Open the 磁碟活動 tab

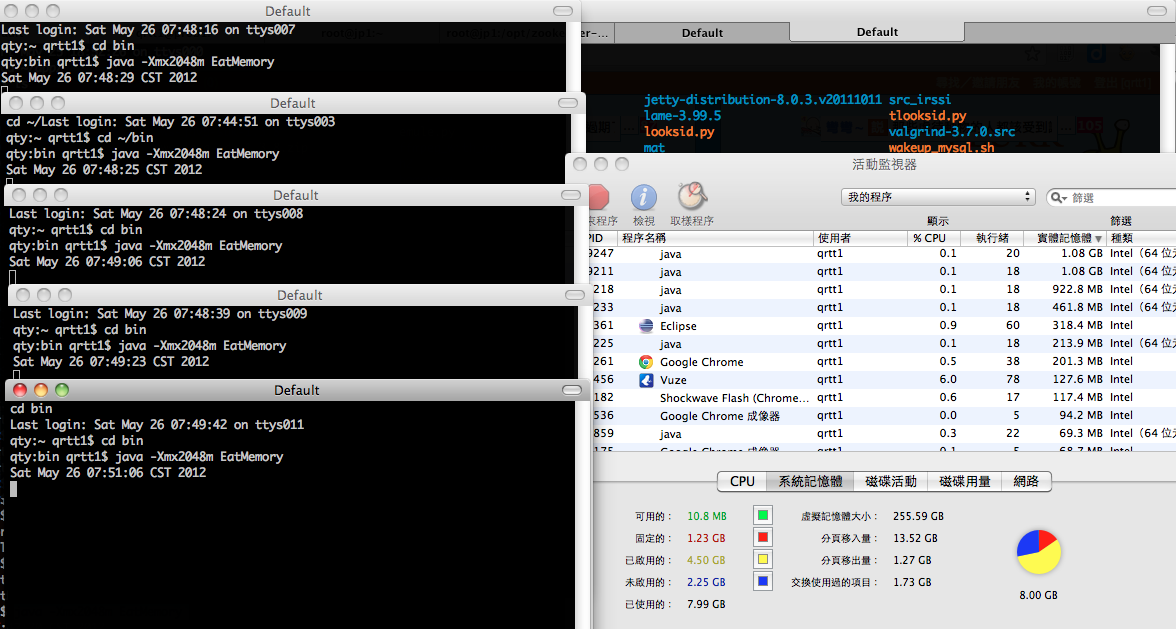pos(891,481)
